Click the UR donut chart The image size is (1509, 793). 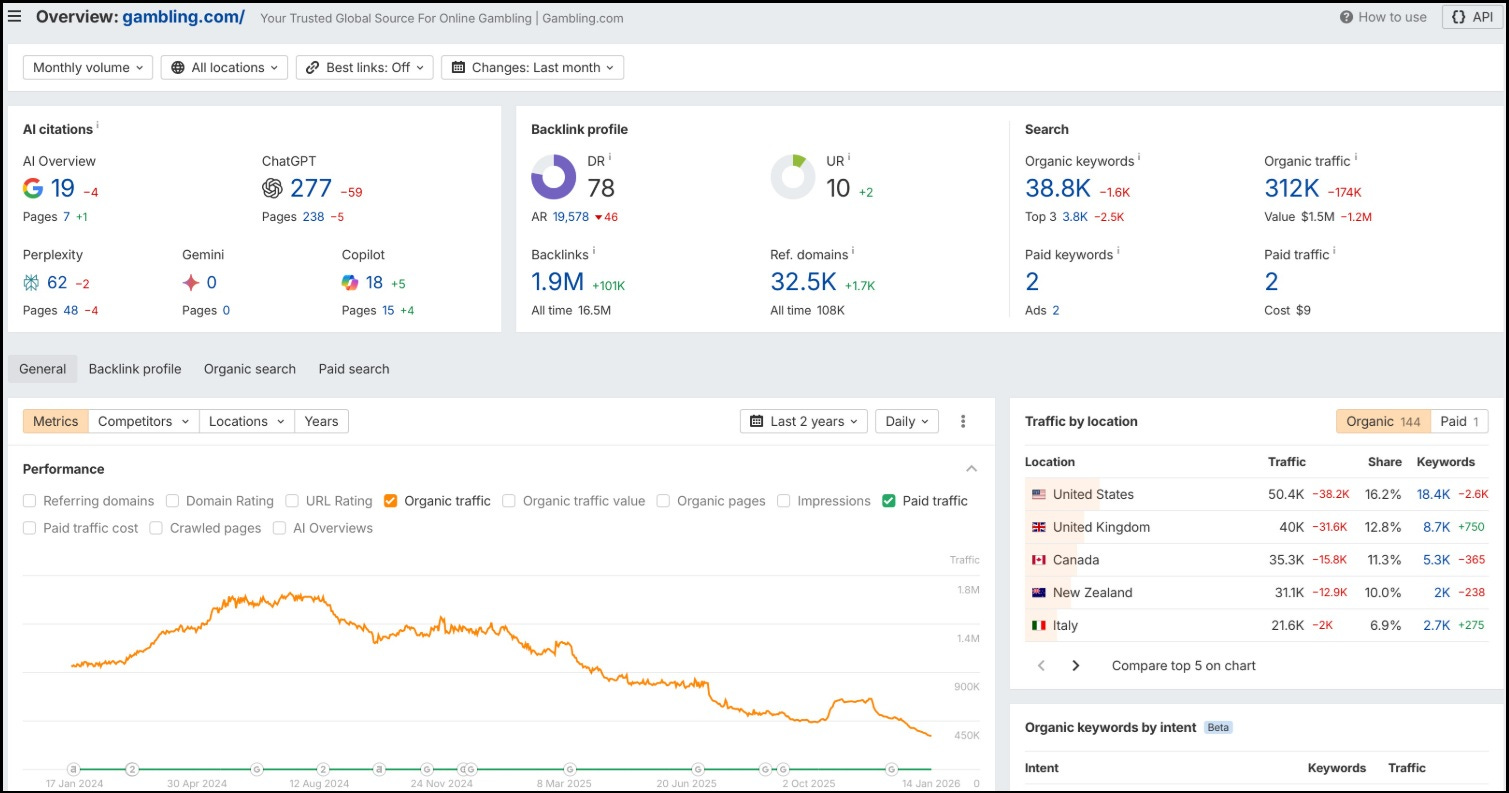[793, 177]
